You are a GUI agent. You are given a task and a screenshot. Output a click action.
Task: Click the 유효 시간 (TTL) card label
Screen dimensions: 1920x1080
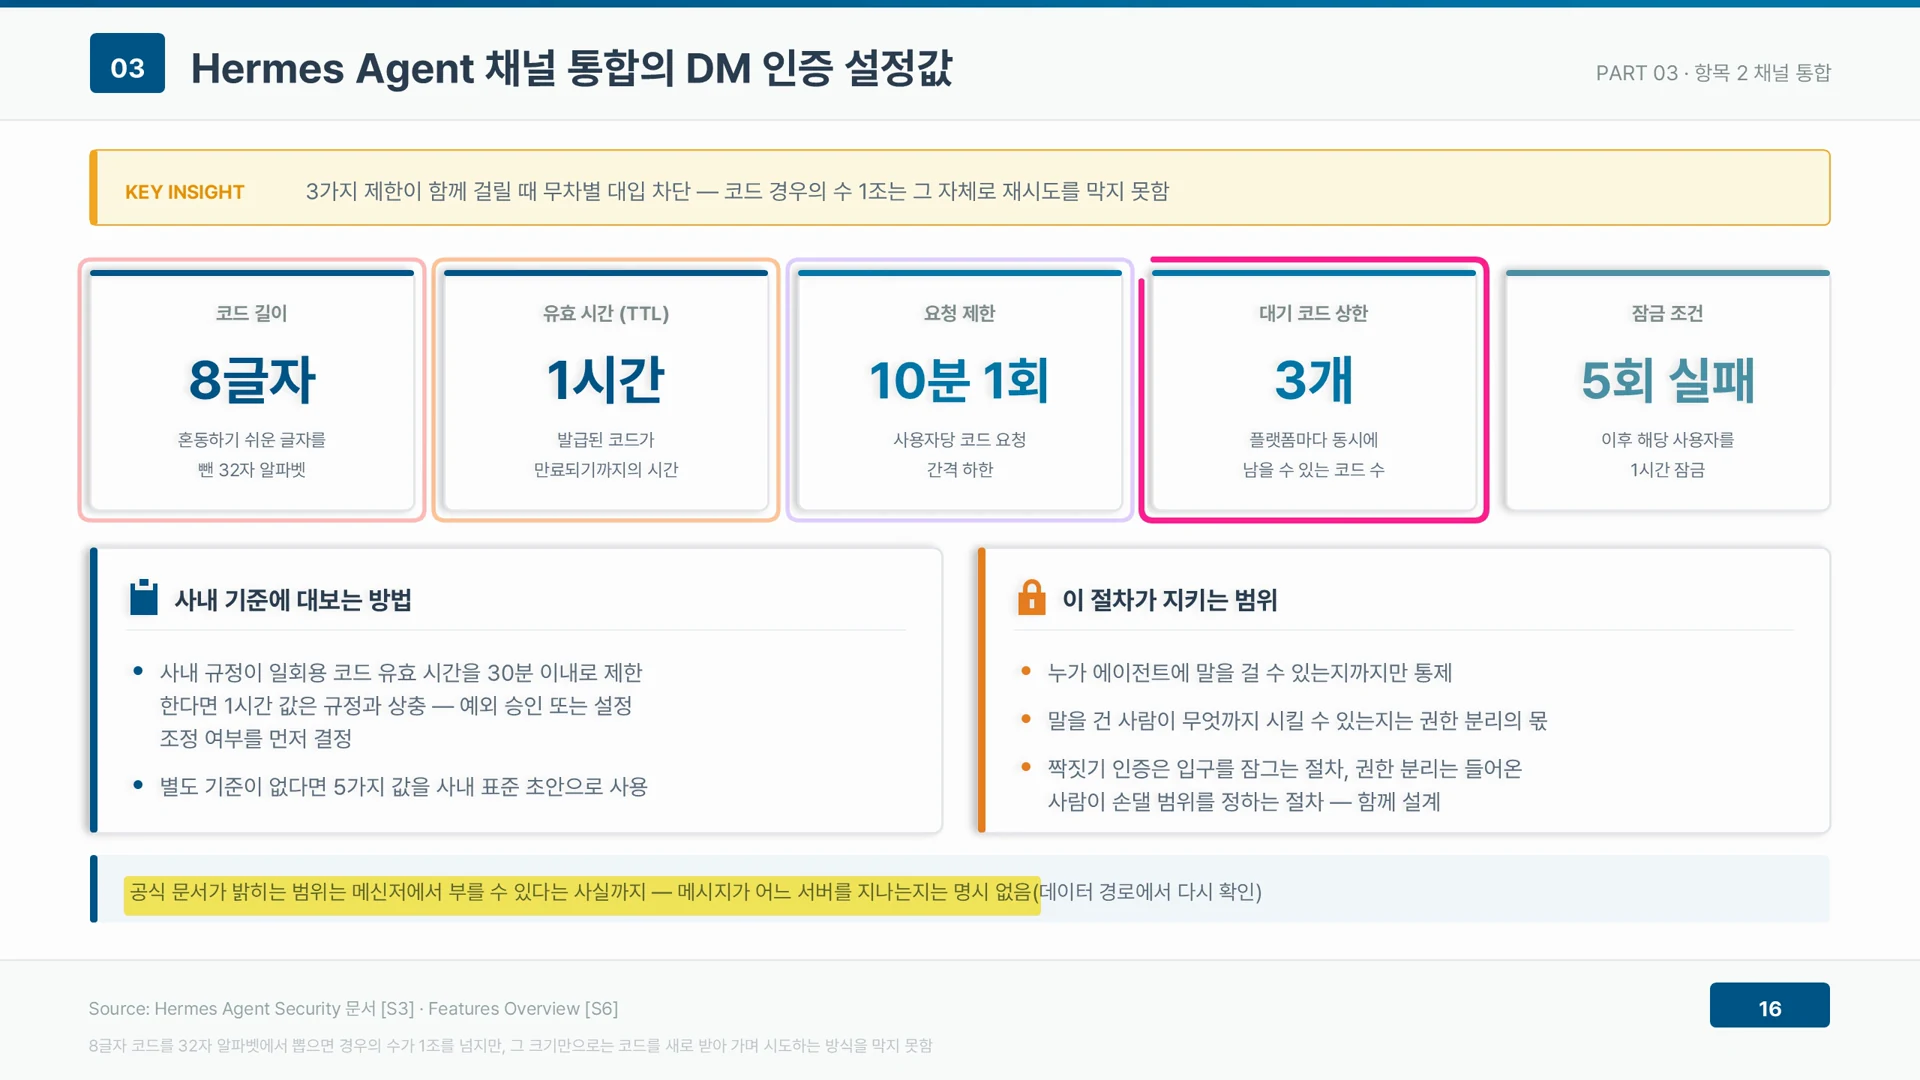(606, 313)
